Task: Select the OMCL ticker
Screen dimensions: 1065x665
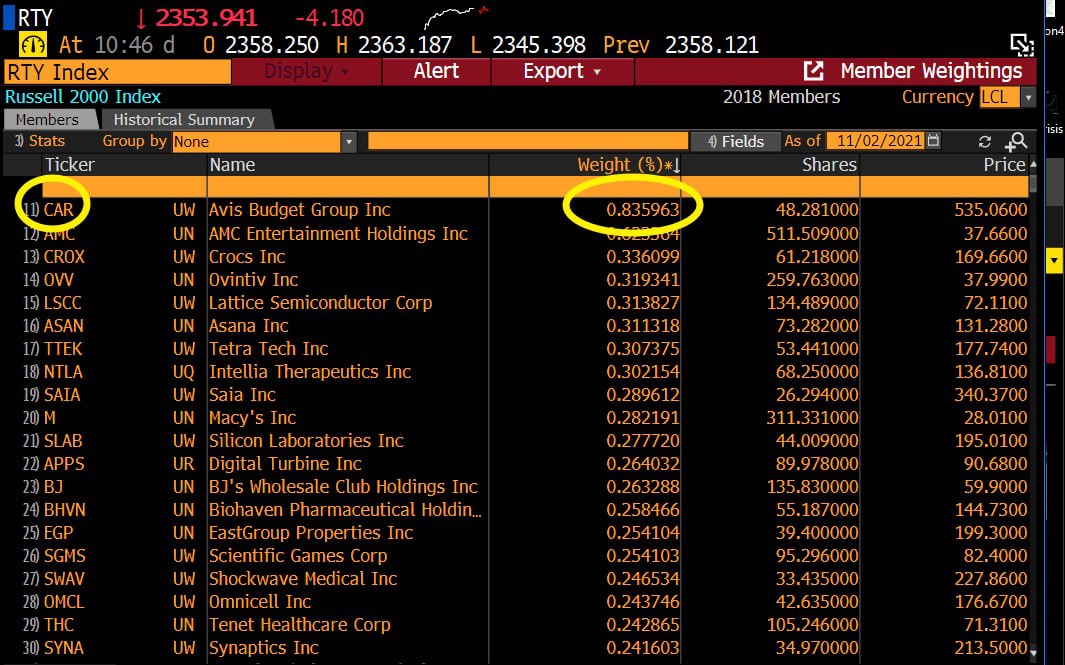Action: 64,603
